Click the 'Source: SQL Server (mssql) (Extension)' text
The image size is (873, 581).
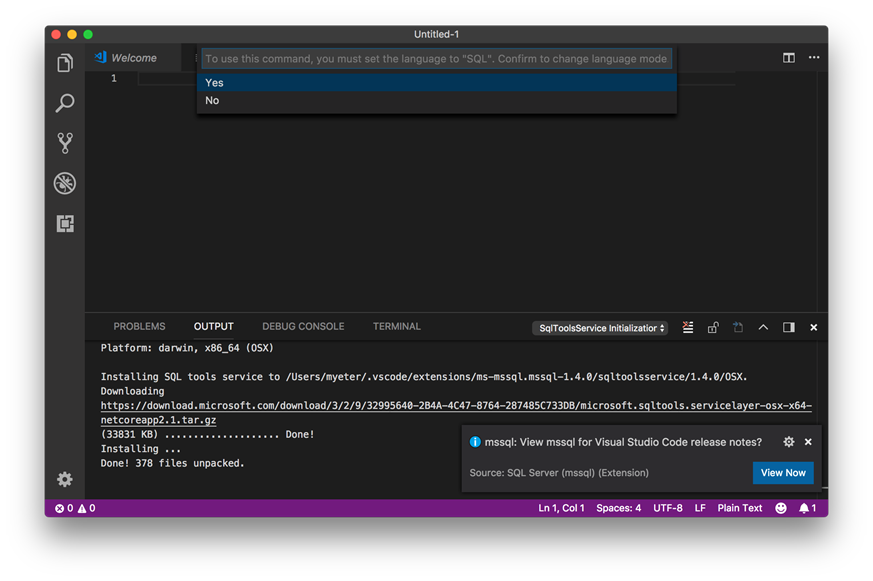point(559,472)
